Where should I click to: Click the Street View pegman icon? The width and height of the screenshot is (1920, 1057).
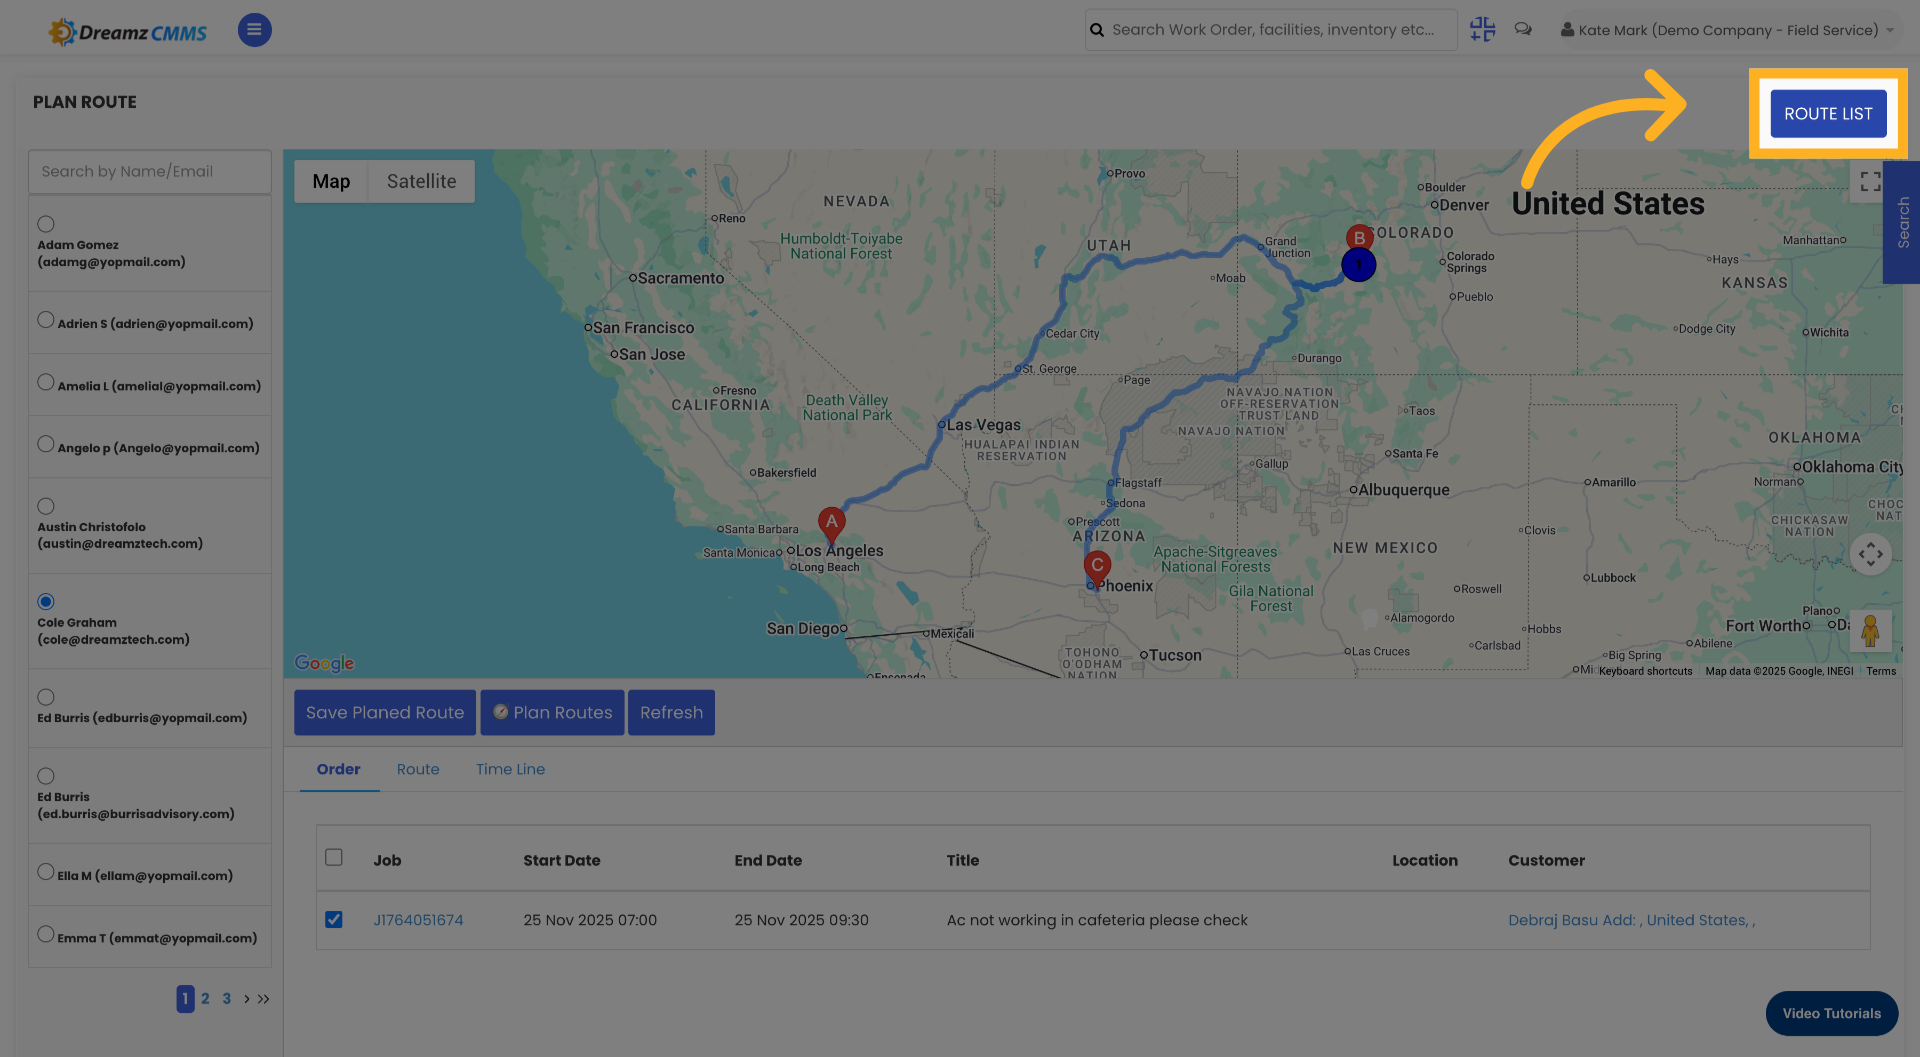(x=1870, y=631)
